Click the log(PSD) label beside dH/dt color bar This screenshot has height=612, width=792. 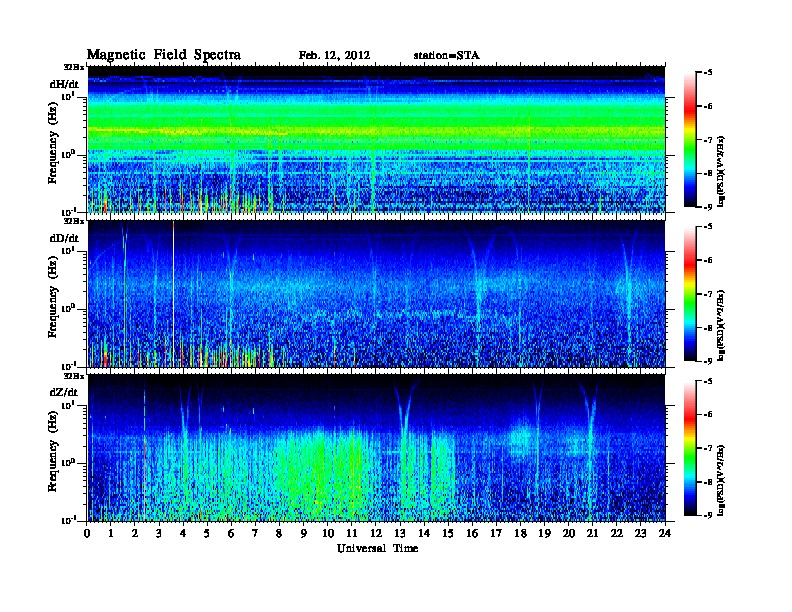click(x=721, y=171)
